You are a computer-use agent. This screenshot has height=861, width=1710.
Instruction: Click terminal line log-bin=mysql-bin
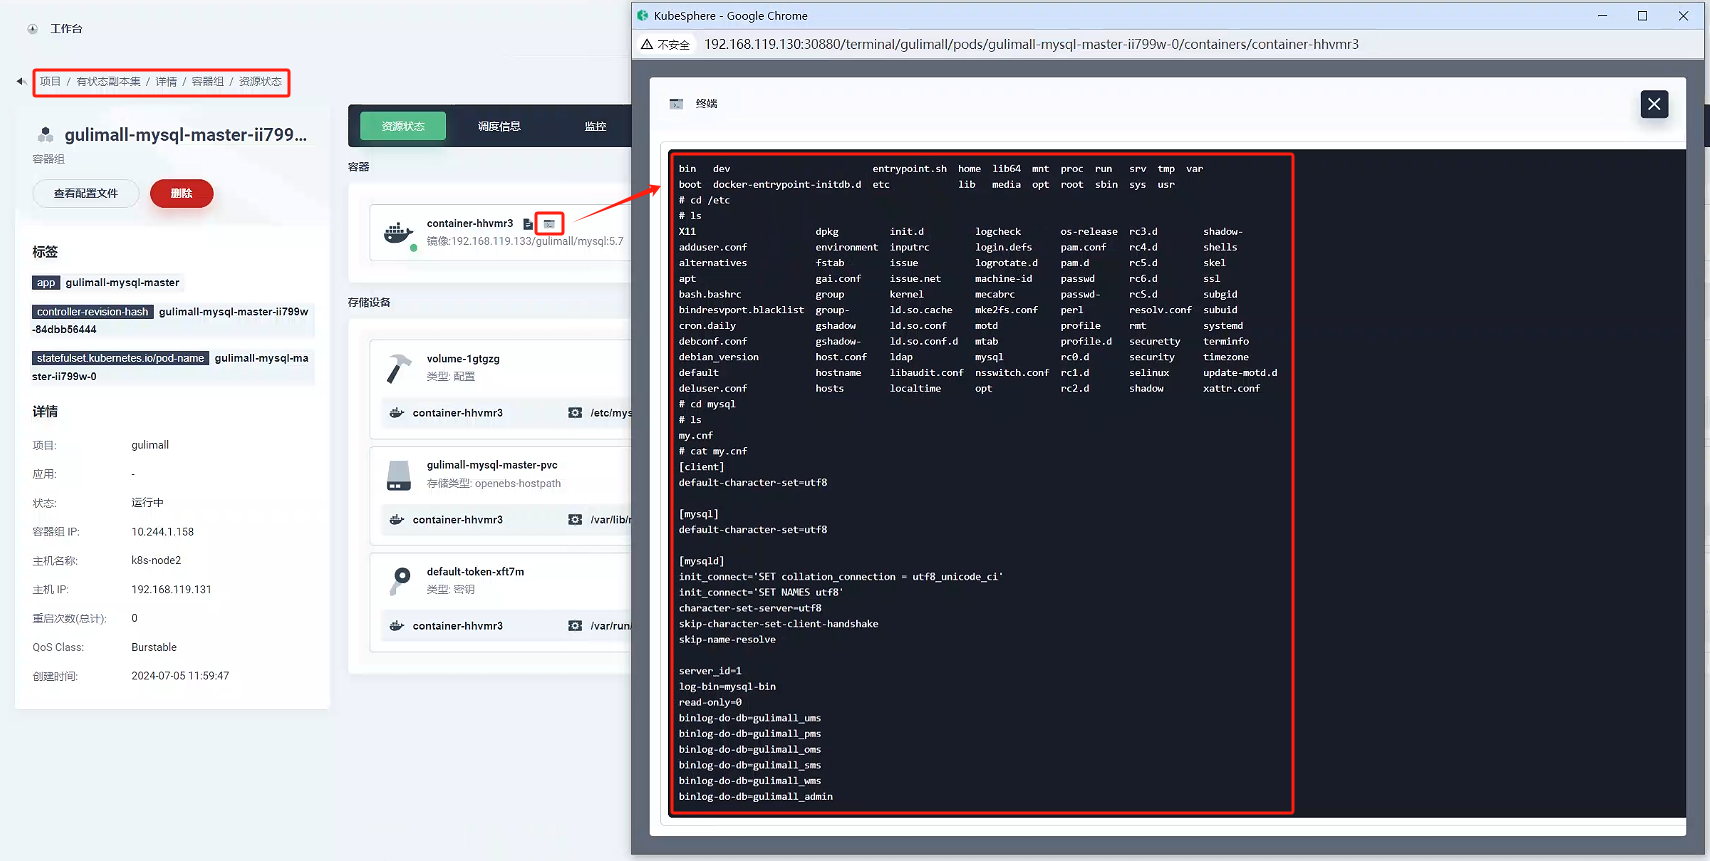tap(727, 687)
